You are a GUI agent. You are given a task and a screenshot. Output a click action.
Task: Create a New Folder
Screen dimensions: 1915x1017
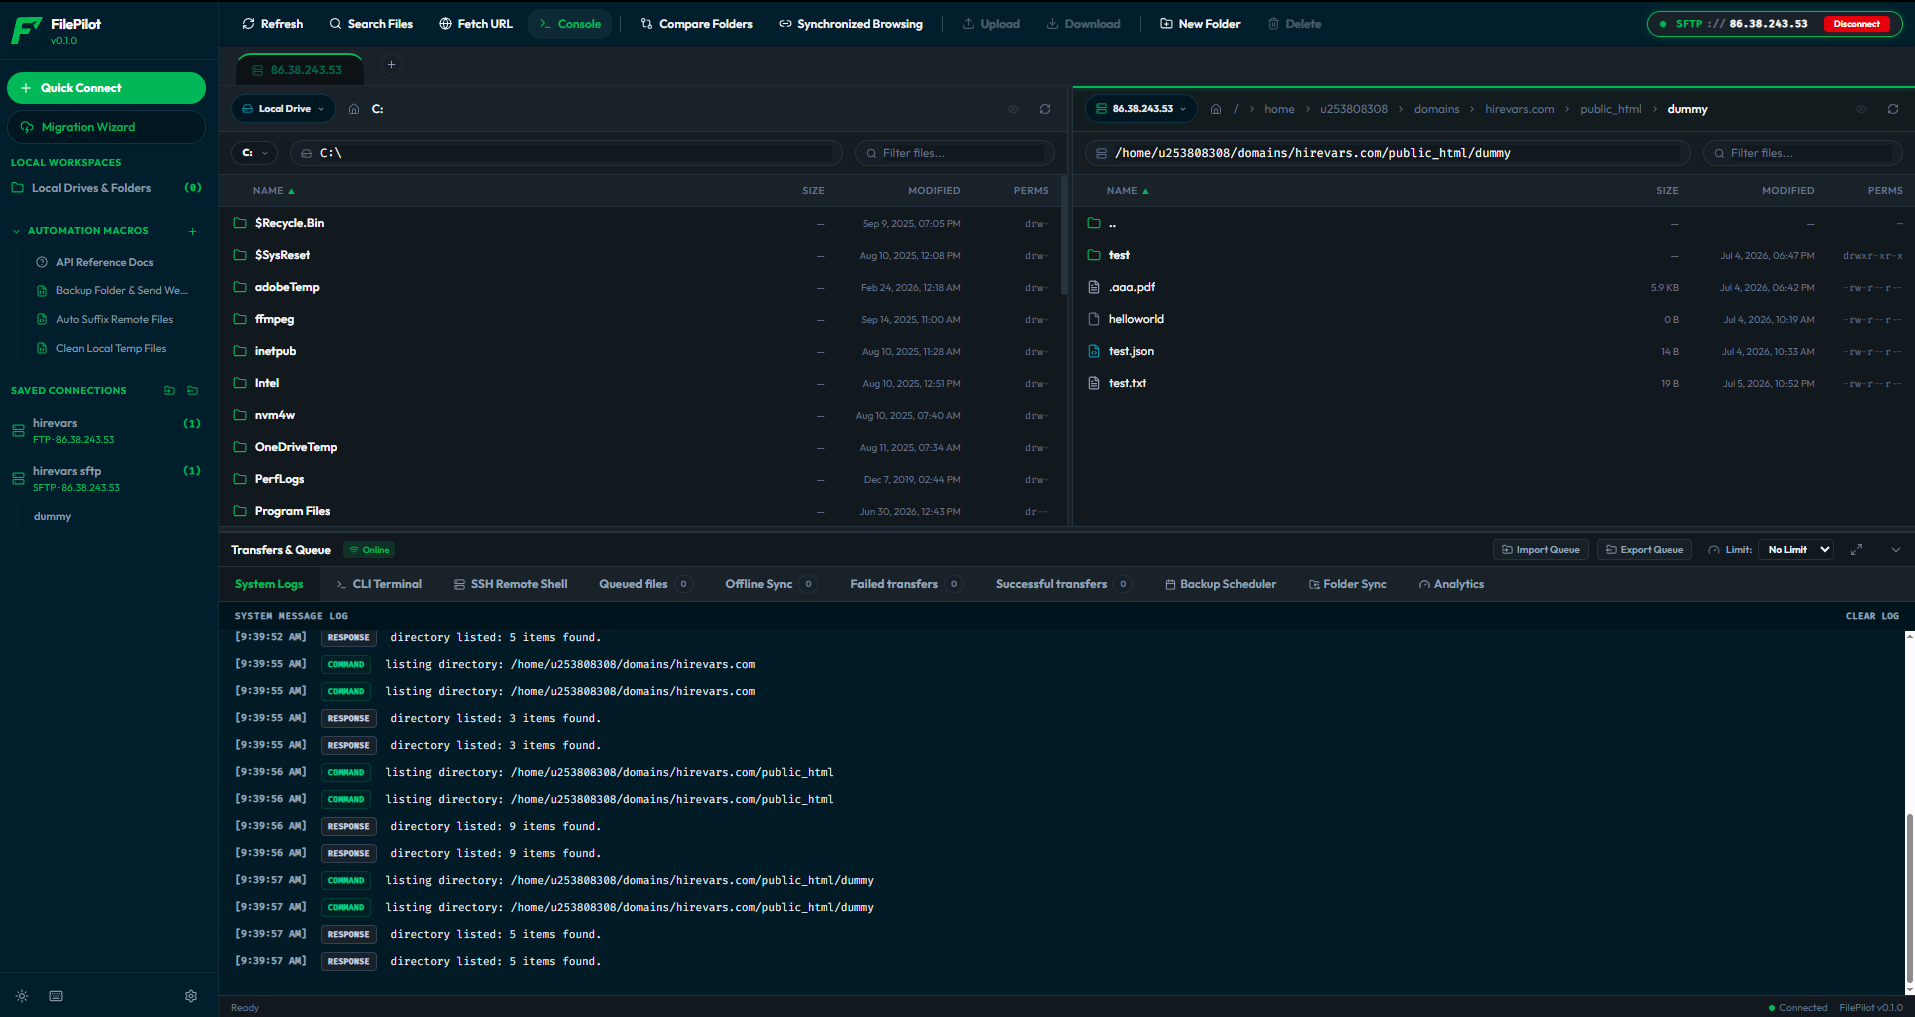coord(1200,24)
